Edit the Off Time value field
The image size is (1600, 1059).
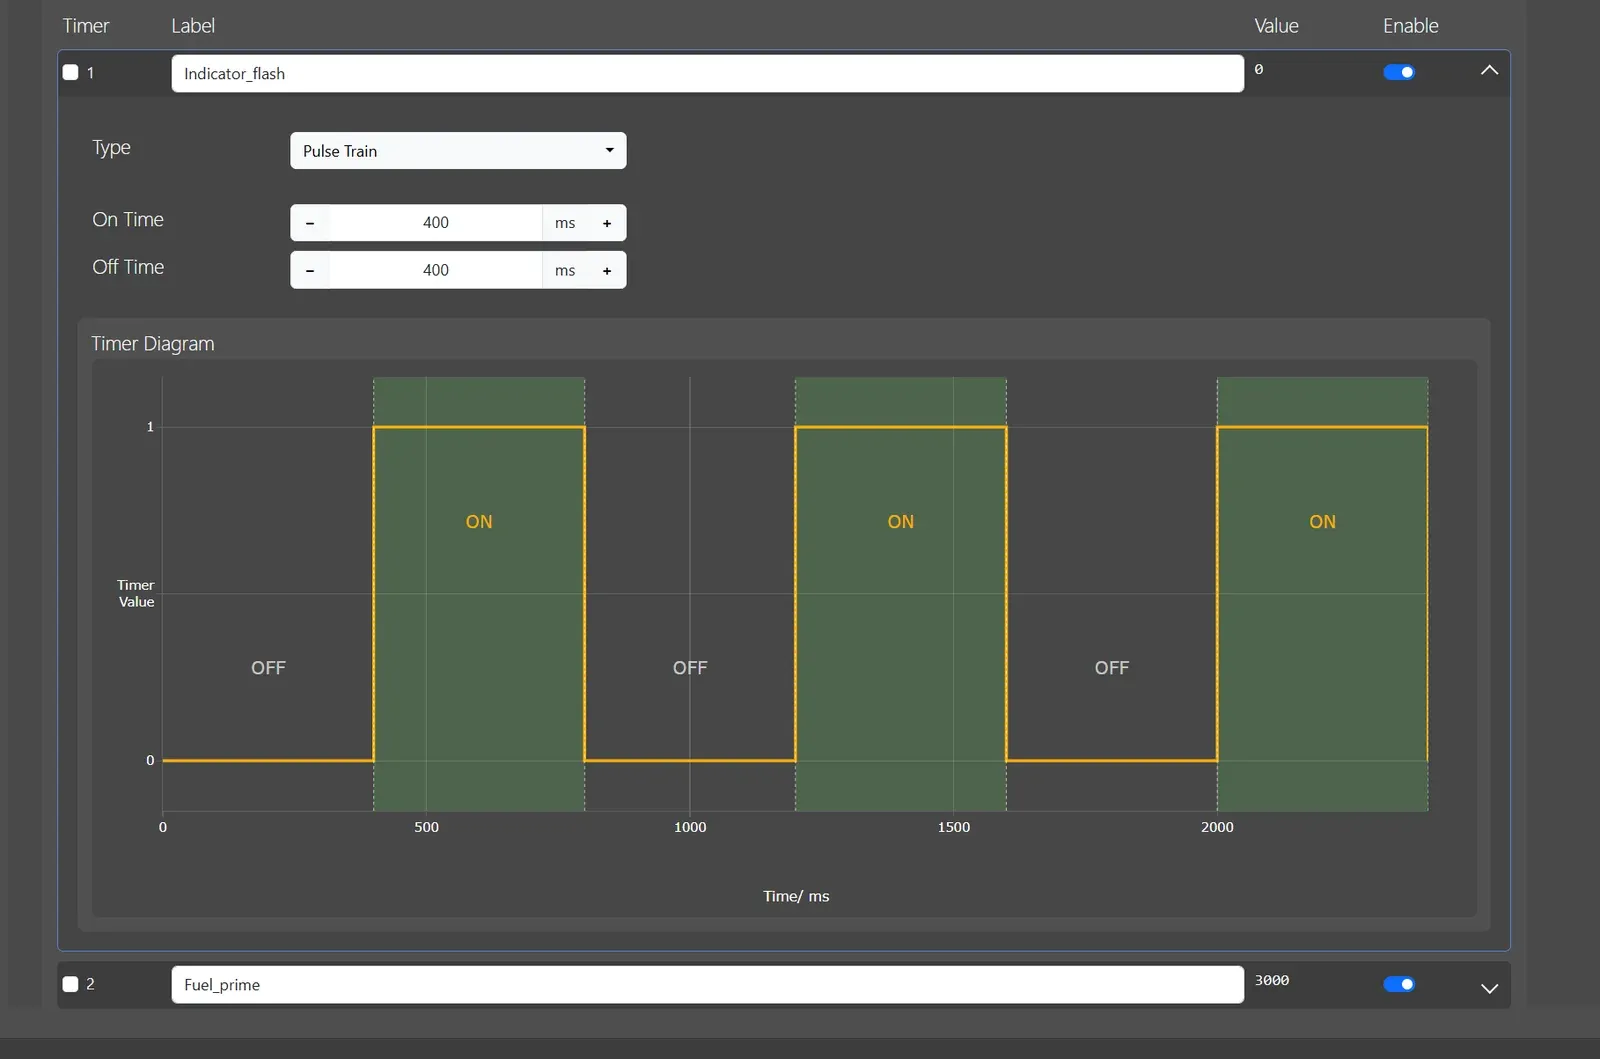click(x=436, y=270)
